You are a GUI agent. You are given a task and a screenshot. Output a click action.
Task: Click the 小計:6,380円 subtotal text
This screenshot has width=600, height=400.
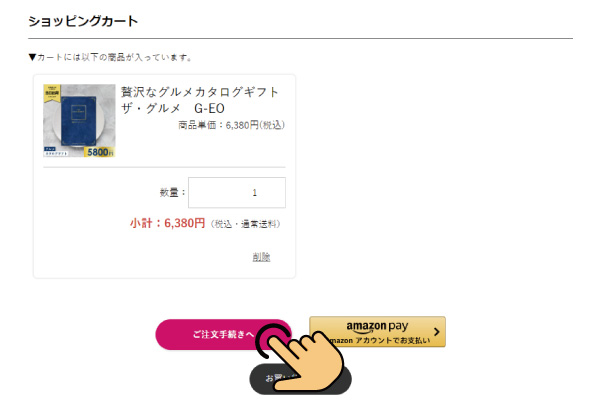coord(168,223)
